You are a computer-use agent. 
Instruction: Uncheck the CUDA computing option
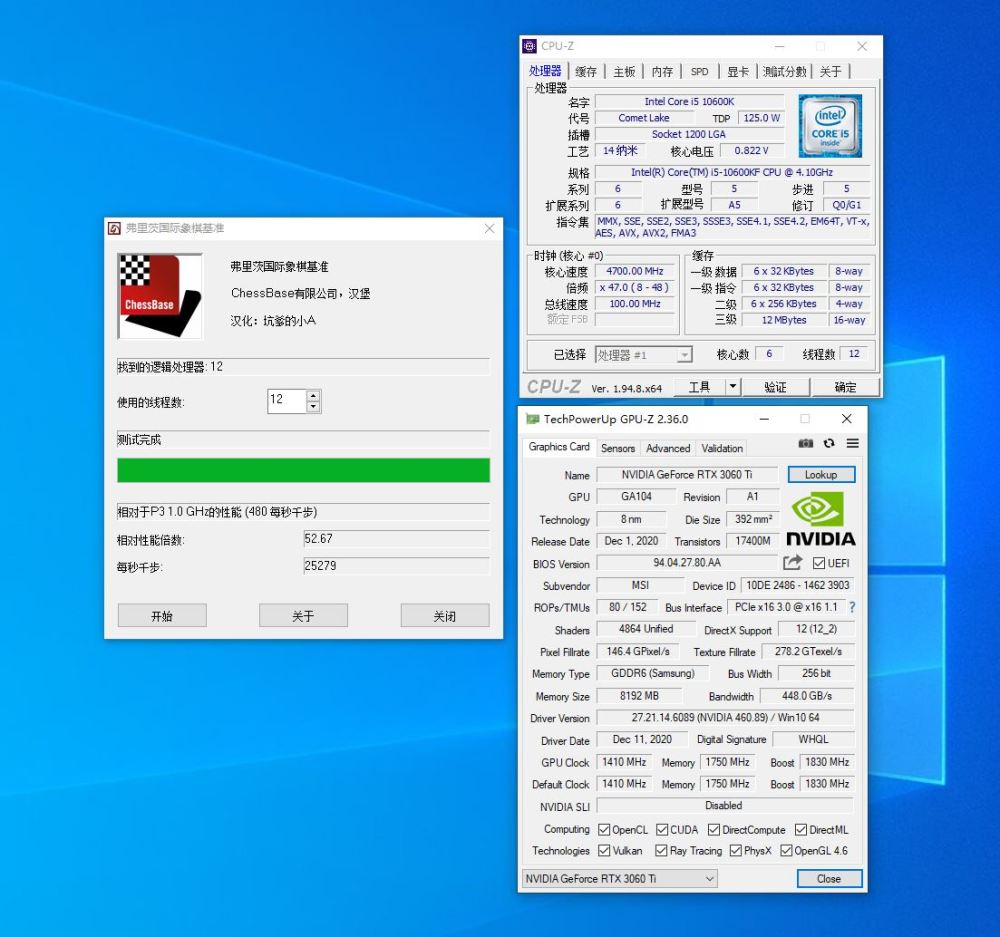660,829
